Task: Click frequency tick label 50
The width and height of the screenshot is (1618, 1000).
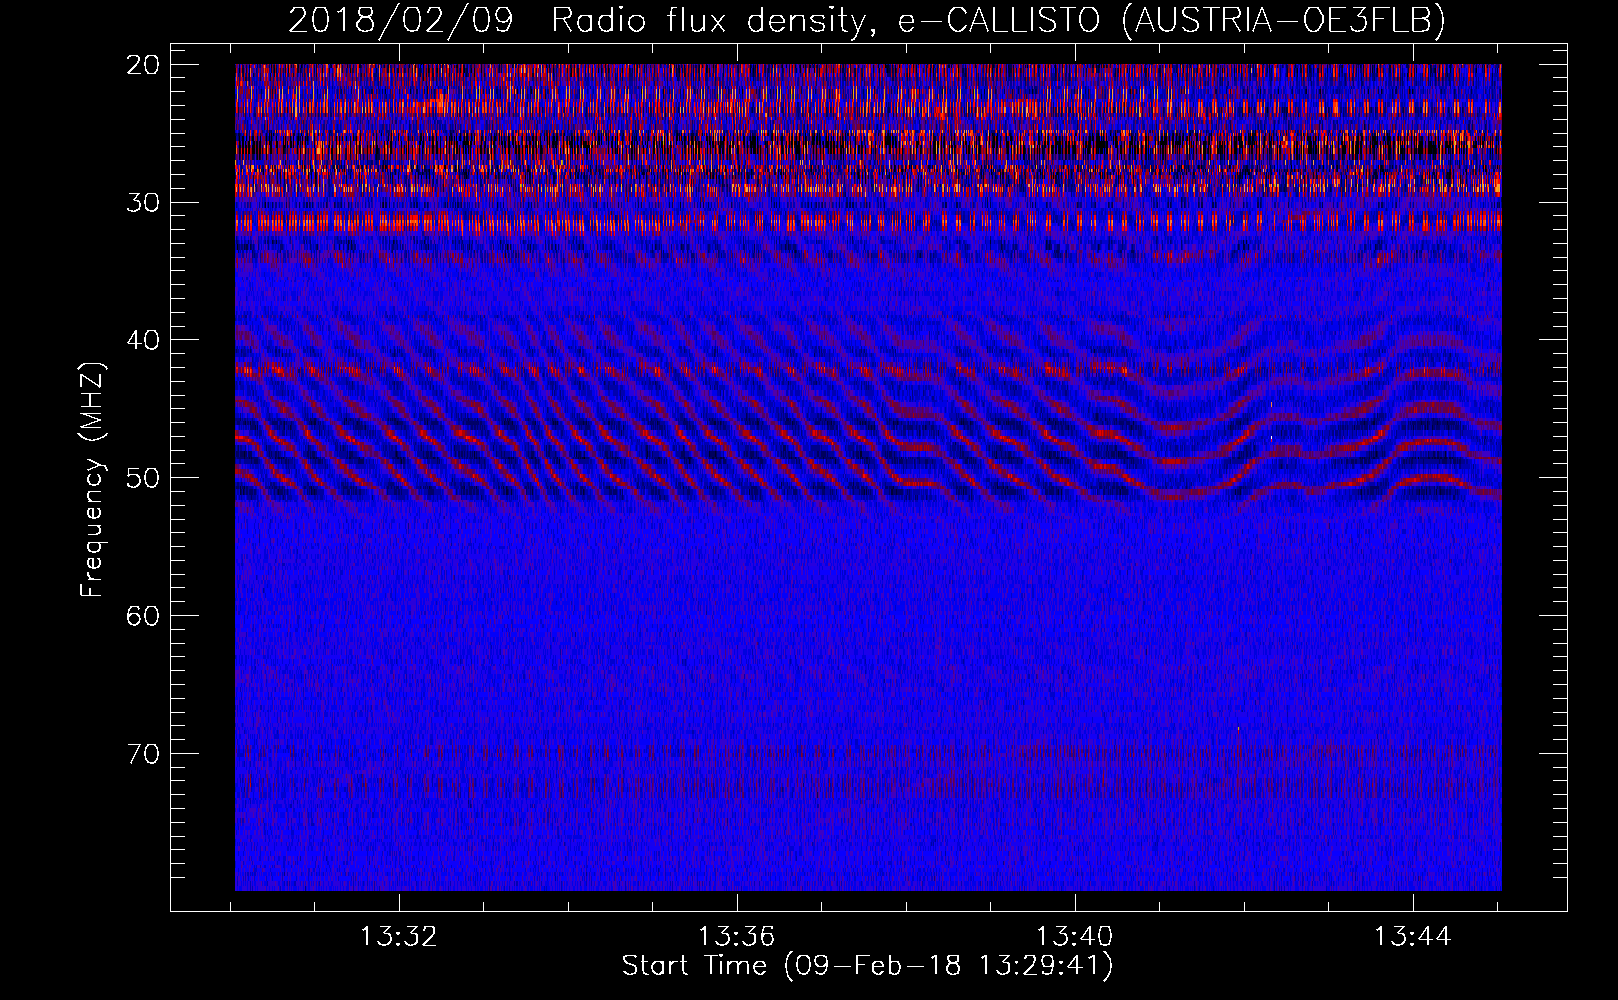Action: 143,478
